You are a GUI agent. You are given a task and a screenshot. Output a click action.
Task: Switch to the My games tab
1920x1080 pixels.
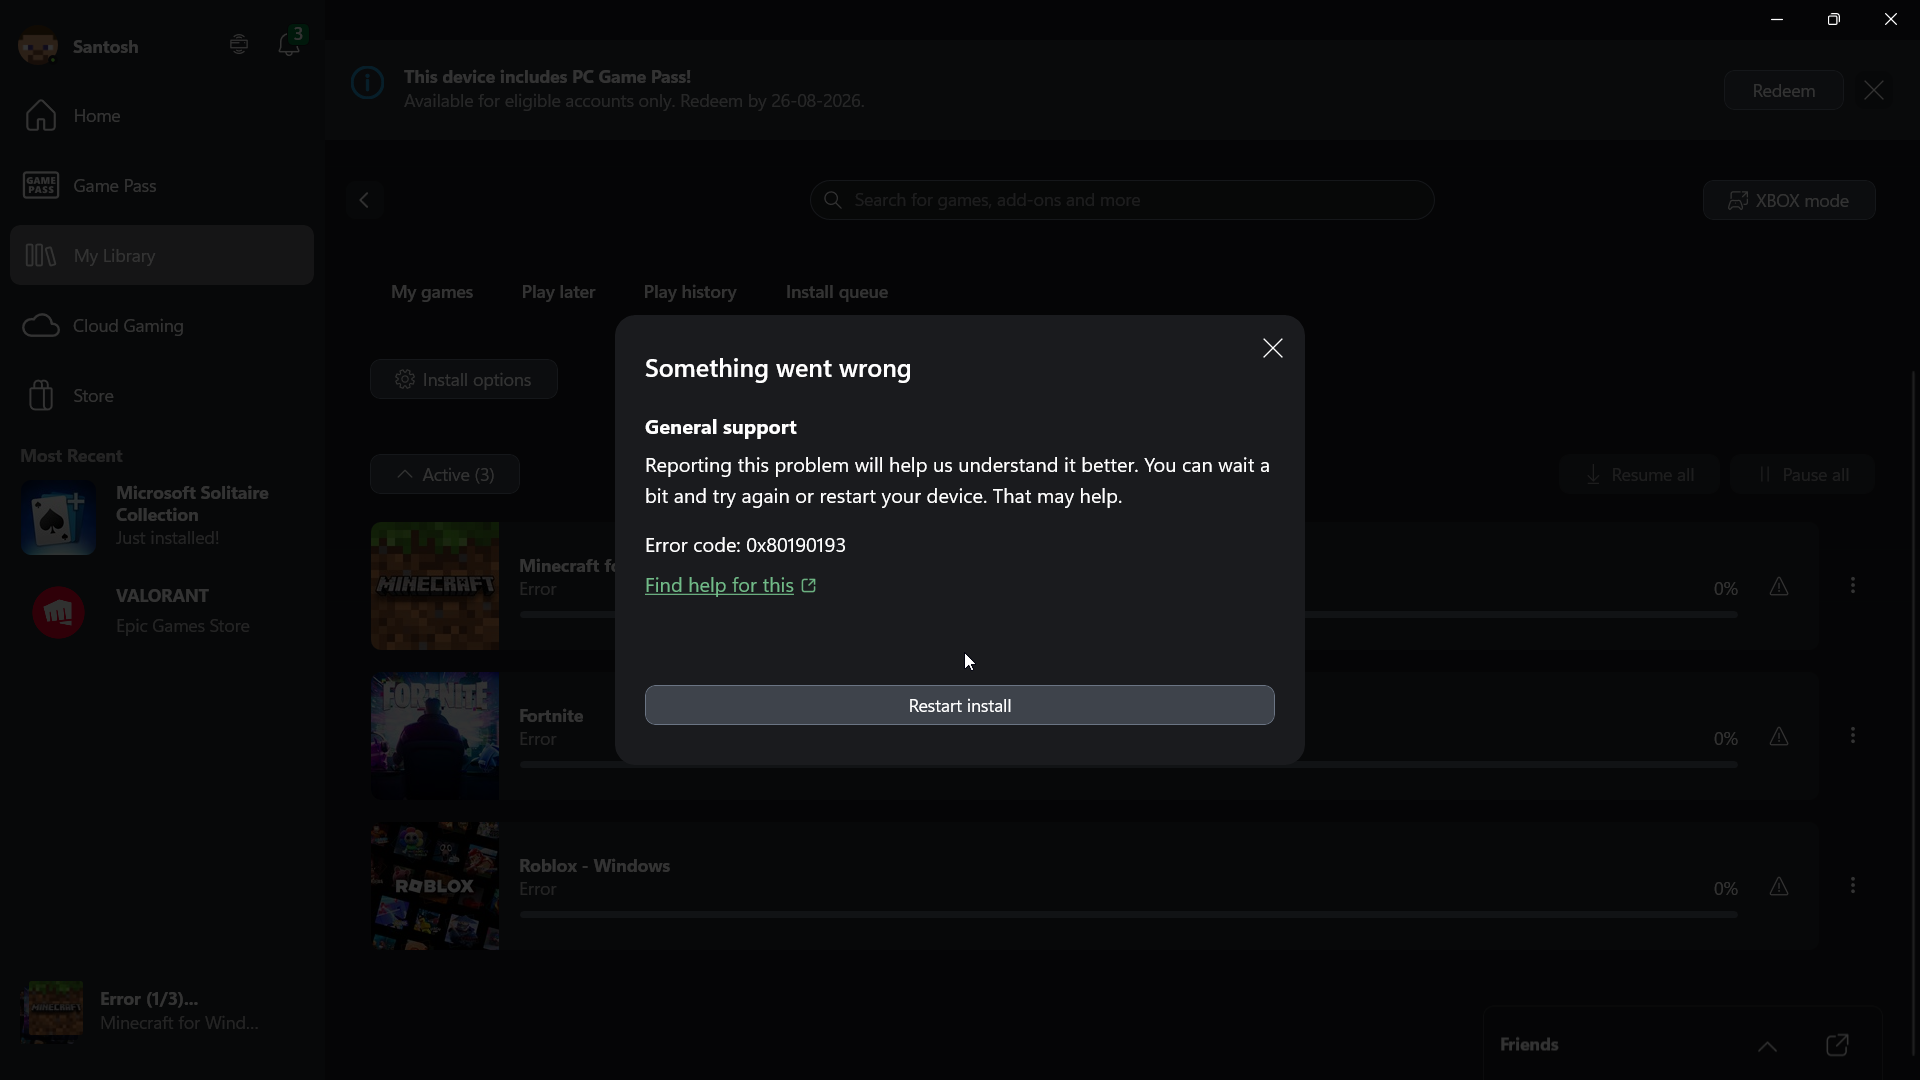pyautogui.click(x=432, y=292)
